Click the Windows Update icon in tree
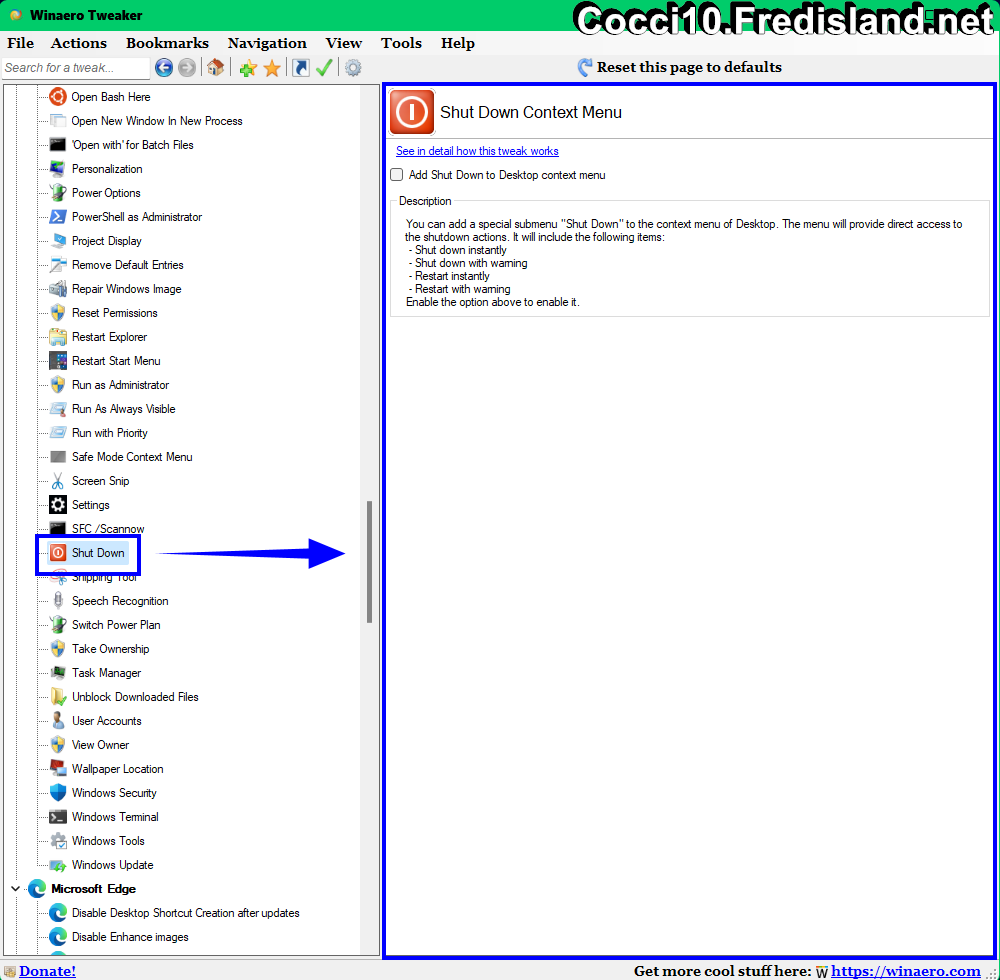Image resolution: width=1000 pixels, height=980 pixels. 57,865
